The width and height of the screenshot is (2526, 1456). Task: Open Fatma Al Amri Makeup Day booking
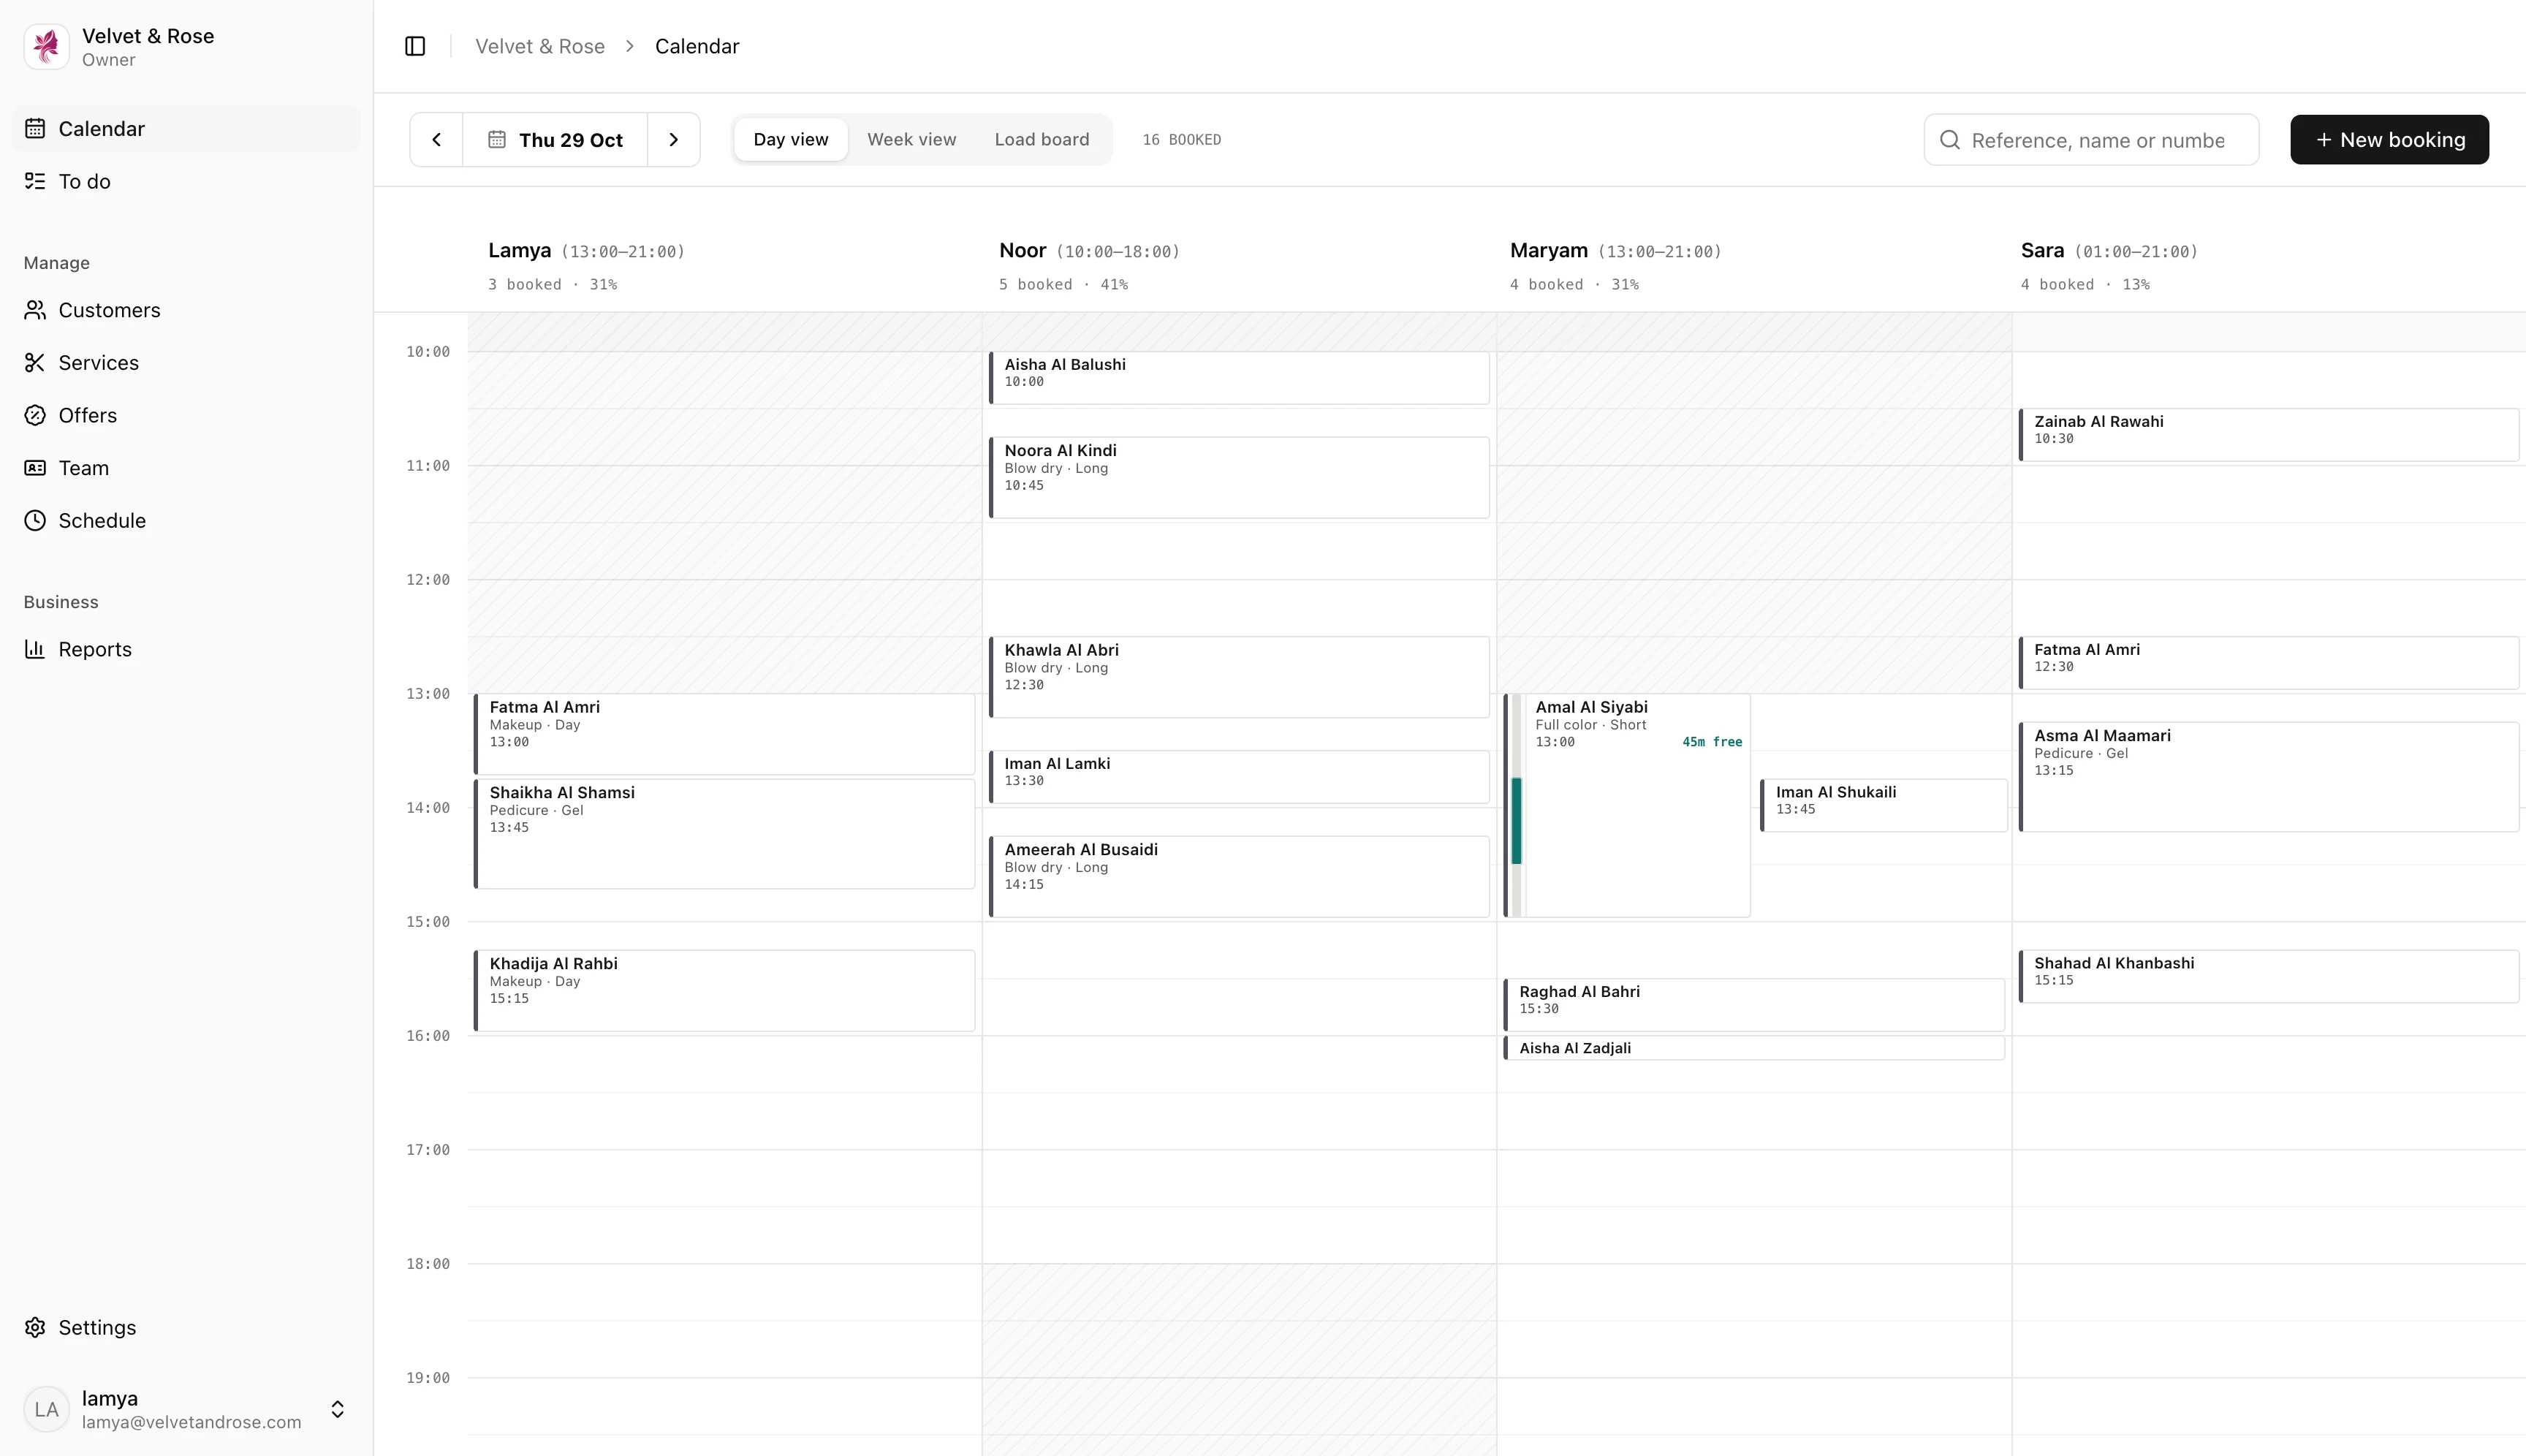pyautogui.click(x=724, y=734)
